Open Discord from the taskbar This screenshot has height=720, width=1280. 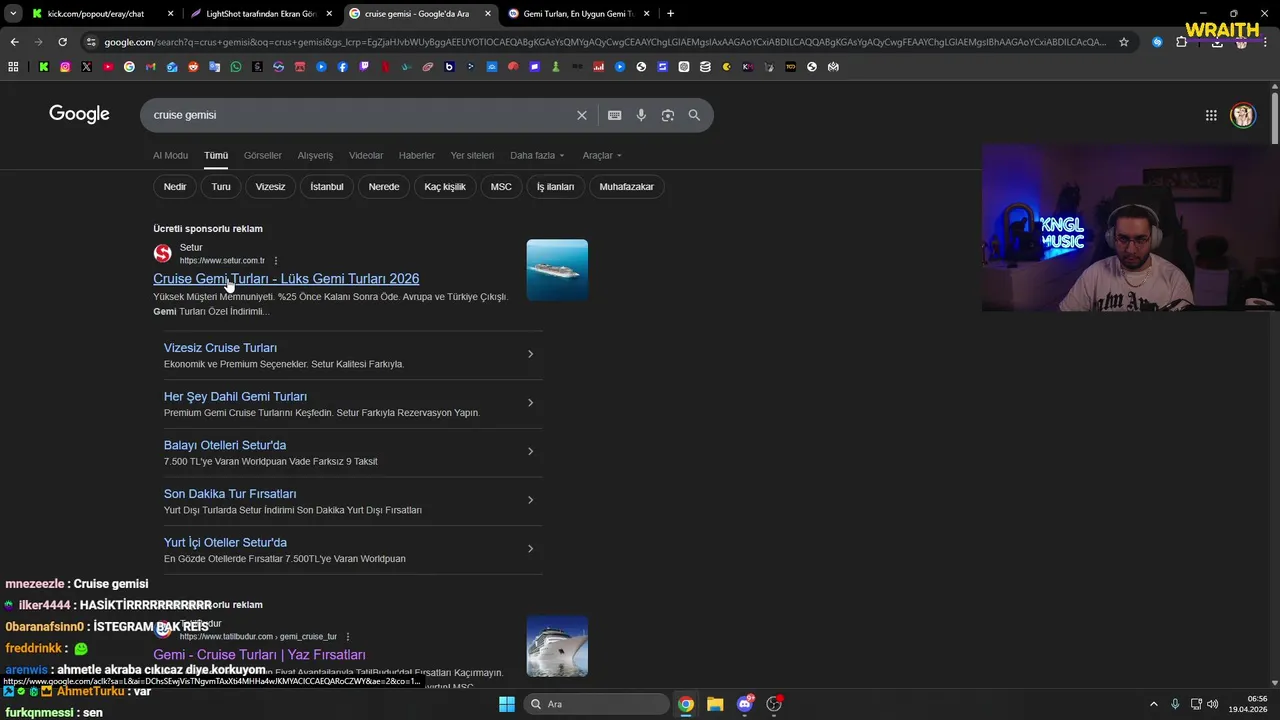pyautogui.click(x=745, y=704)
